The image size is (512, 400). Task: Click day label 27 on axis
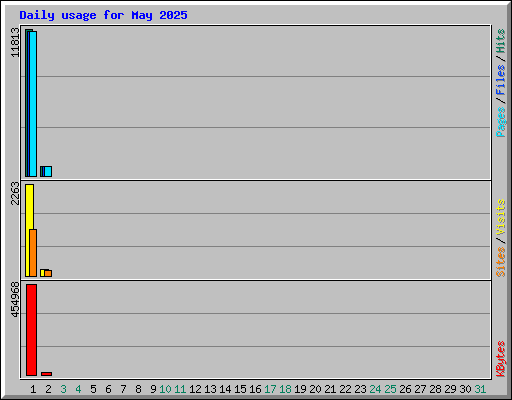coord(420,389)
